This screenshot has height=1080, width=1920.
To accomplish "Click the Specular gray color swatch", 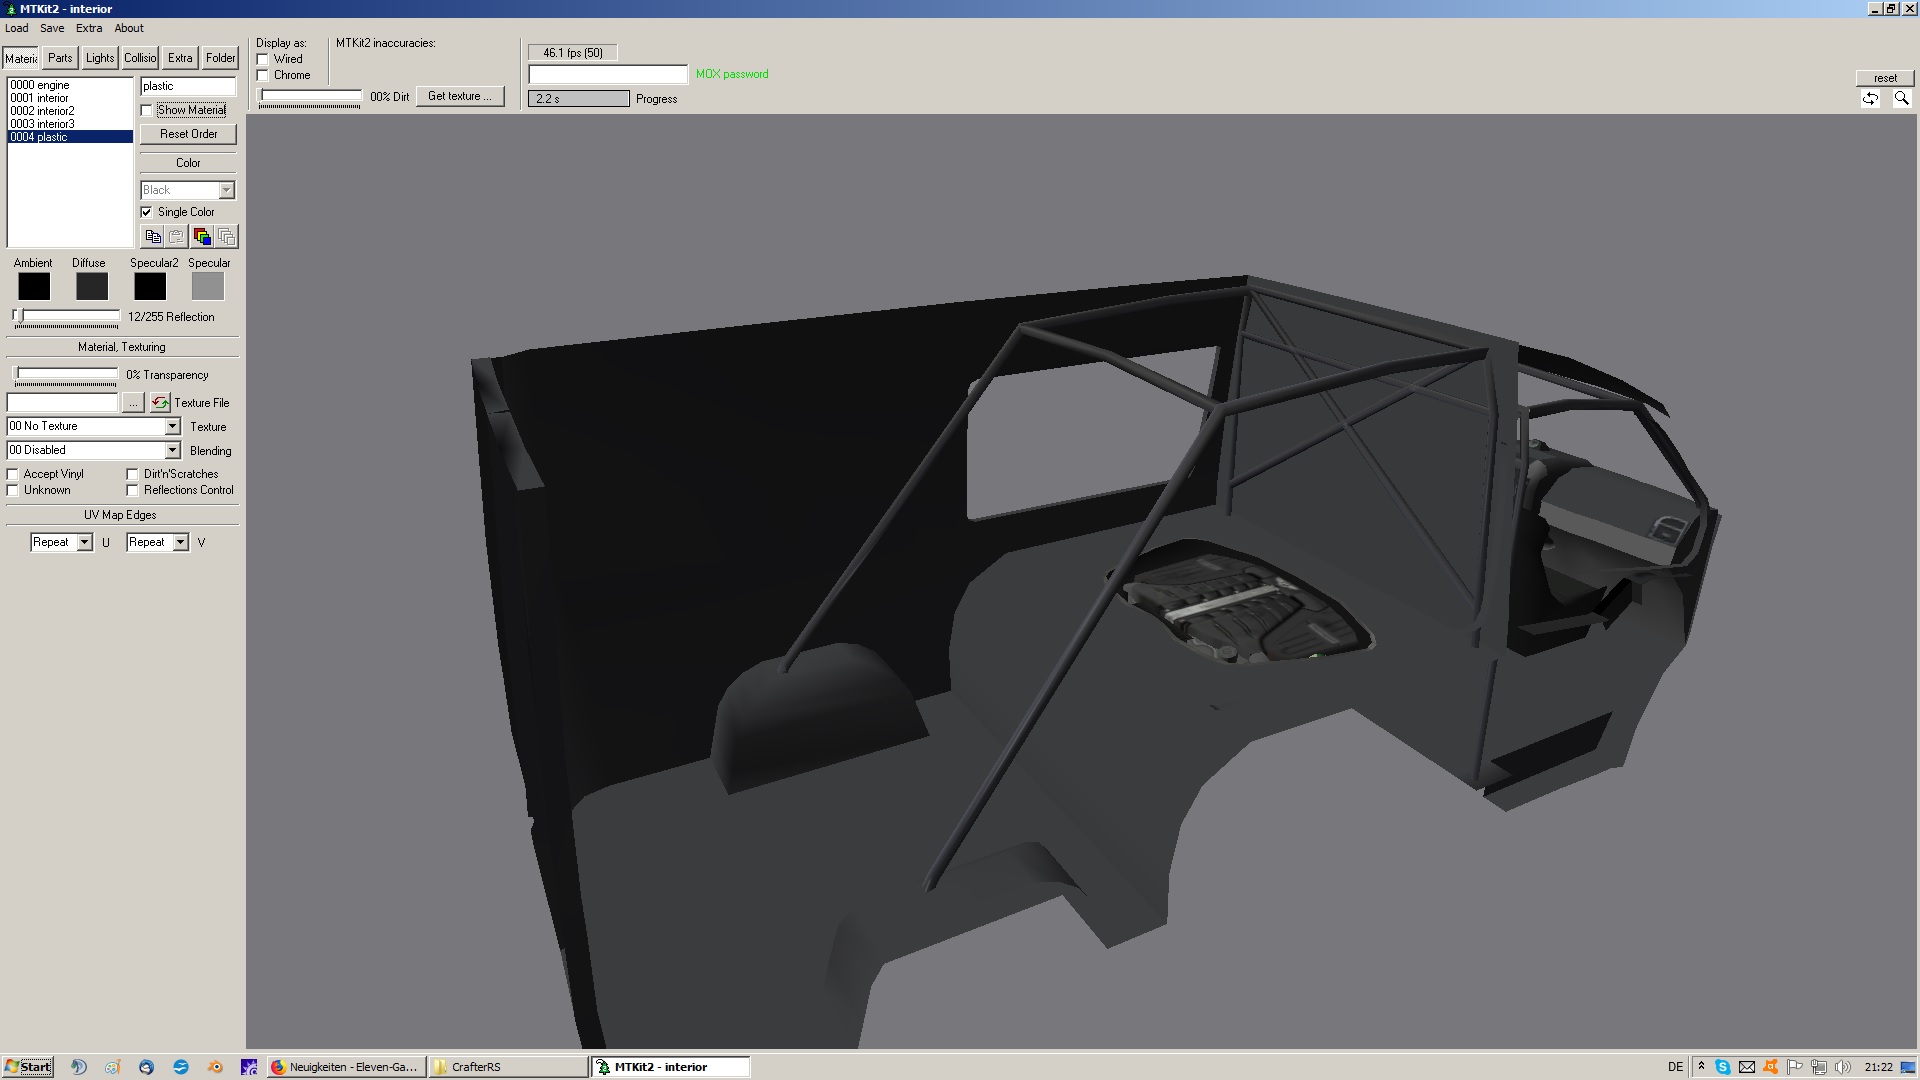I will pyautogui.click(x=208, y=287).
